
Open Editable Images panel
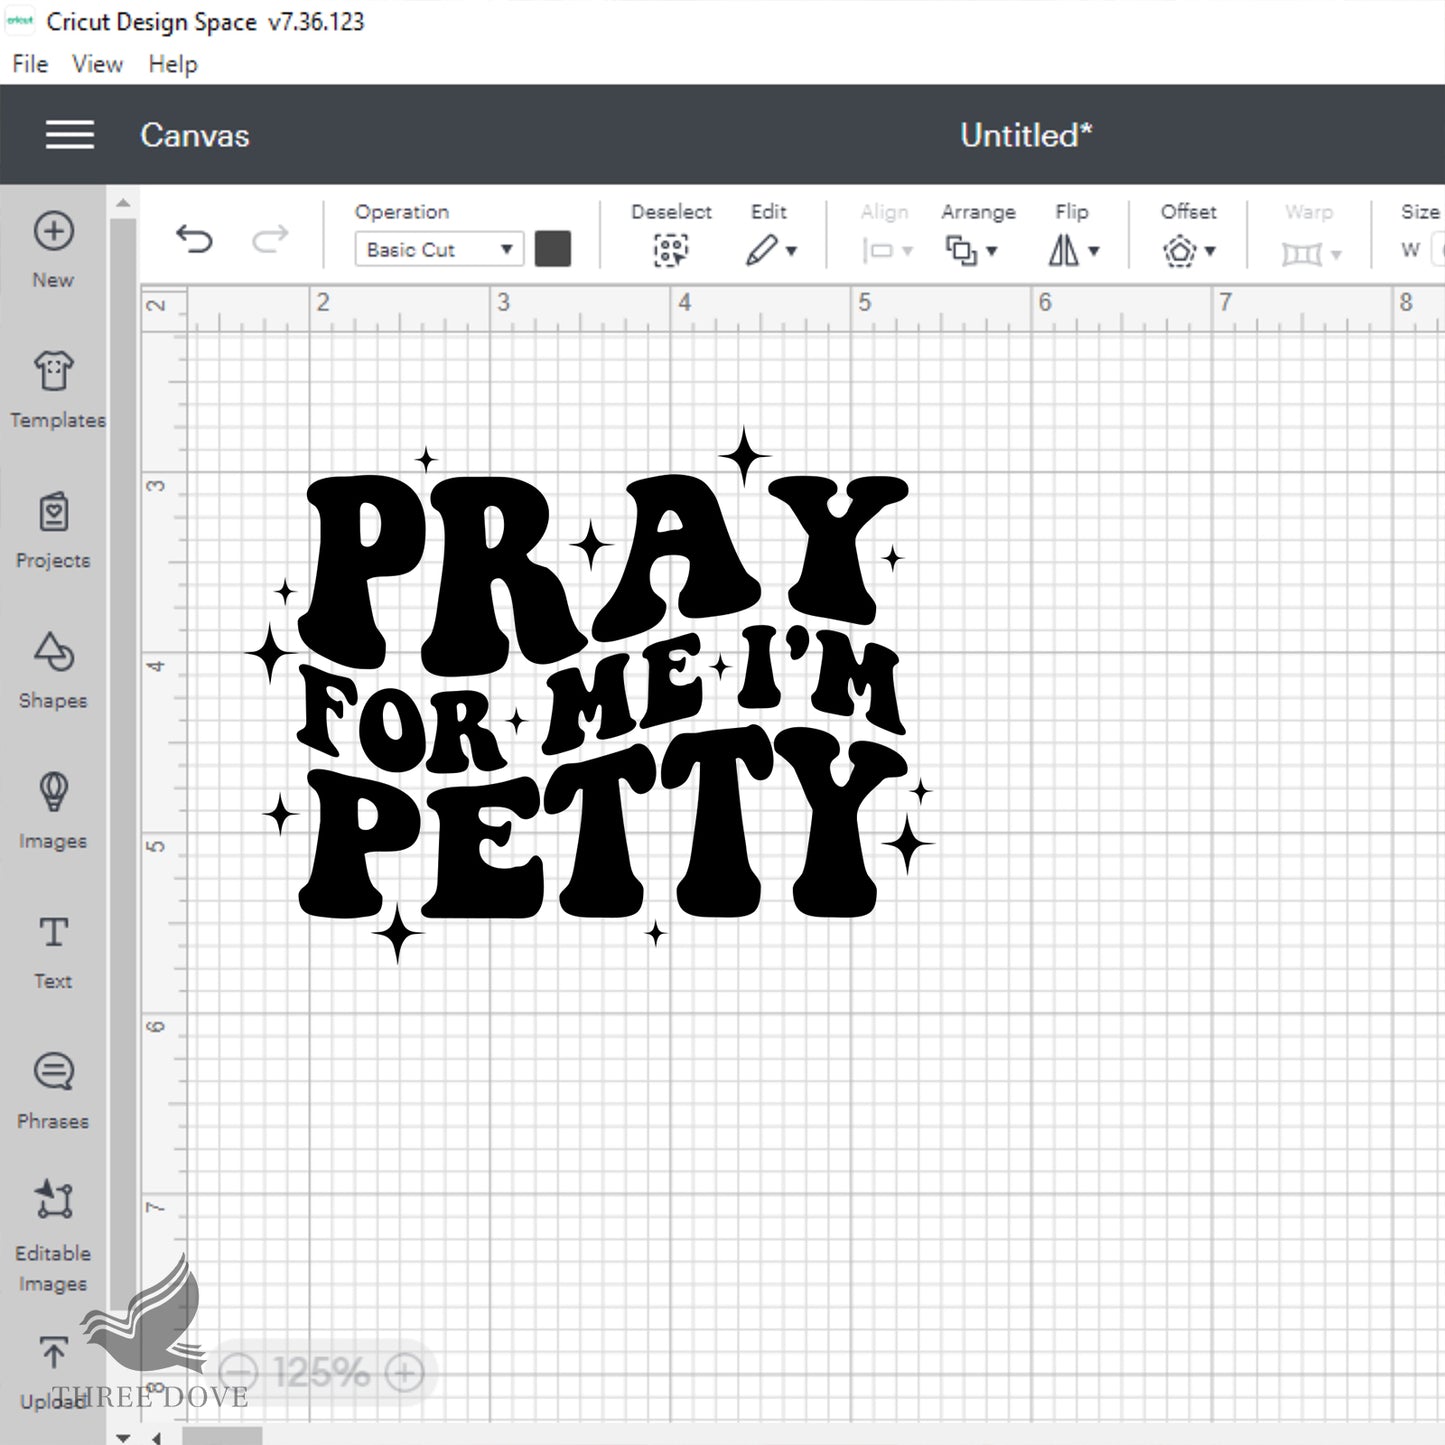53,1235
